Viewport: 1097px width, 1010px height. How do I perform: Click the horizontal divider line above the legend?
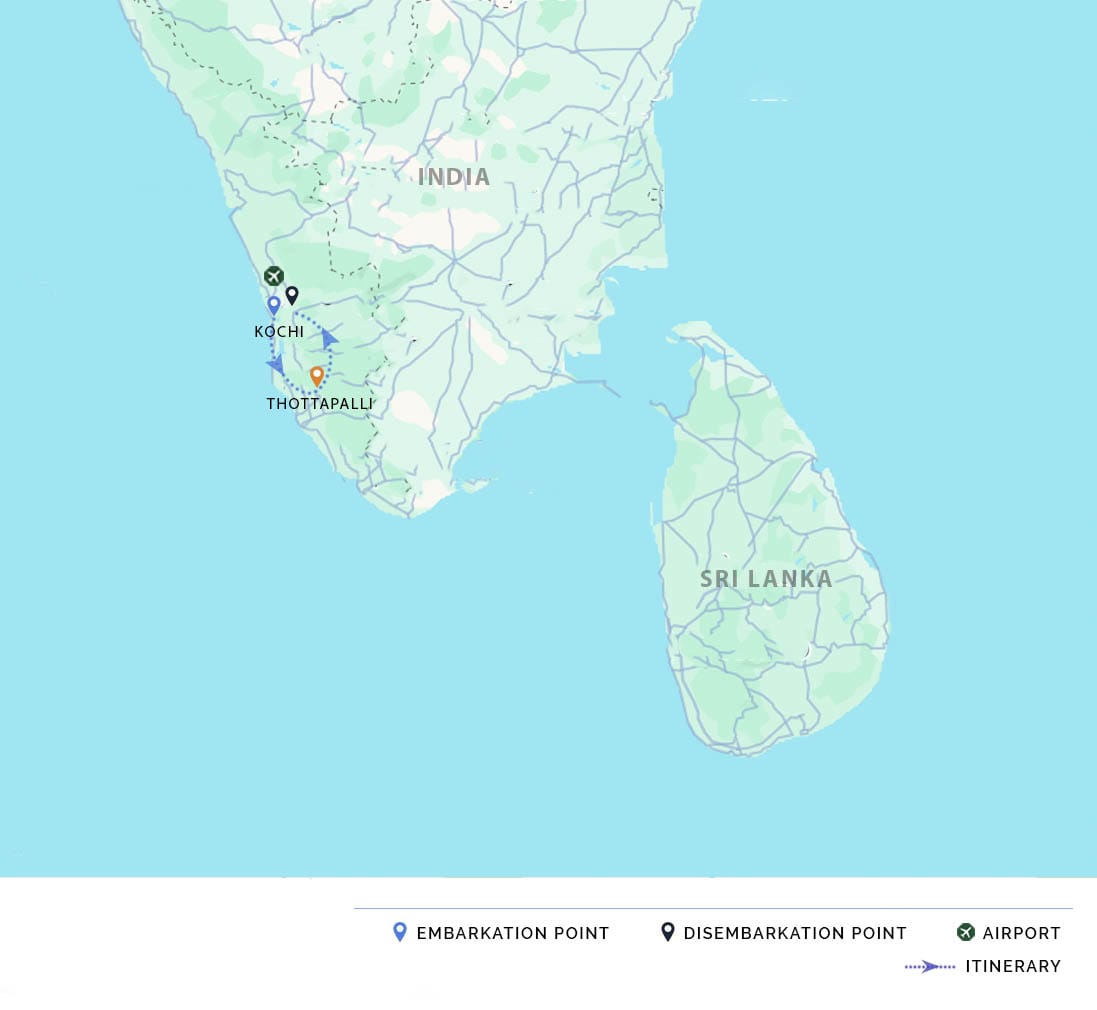(713, 908)
